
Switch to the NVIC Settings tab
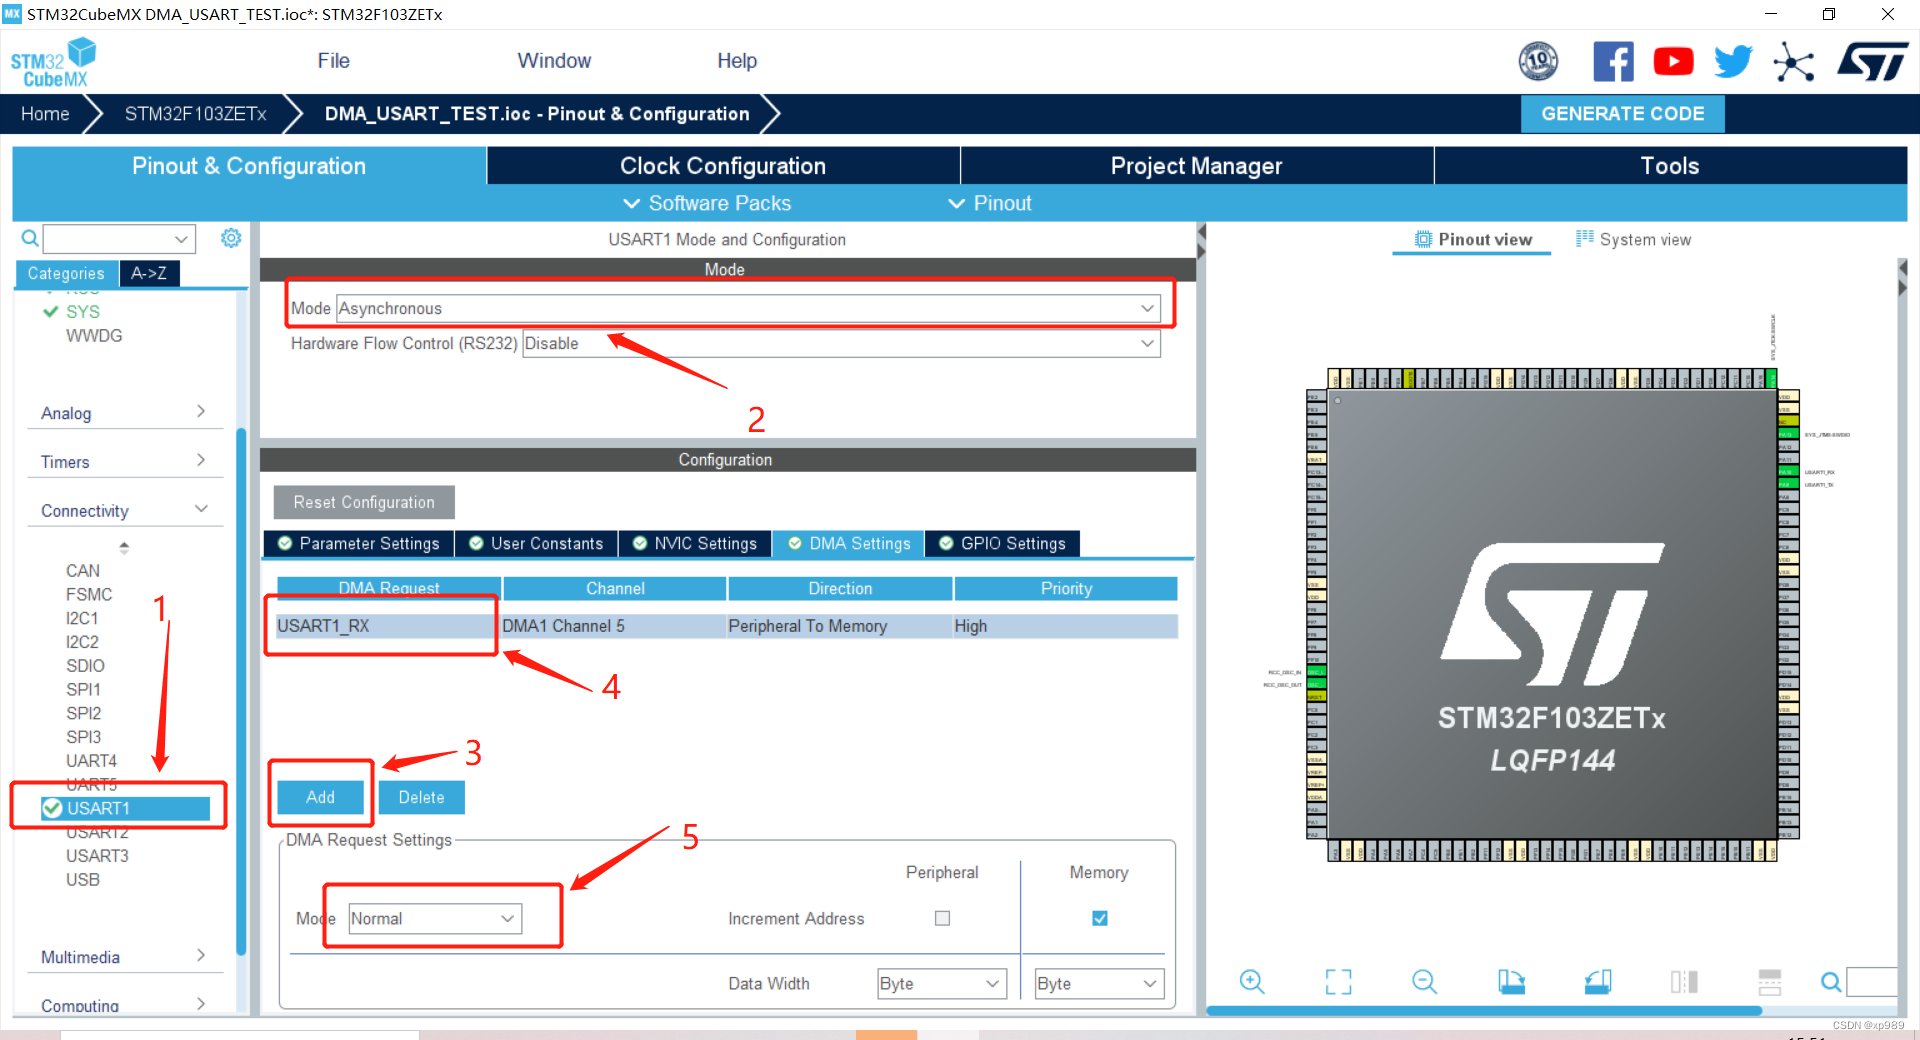point(695,543)
